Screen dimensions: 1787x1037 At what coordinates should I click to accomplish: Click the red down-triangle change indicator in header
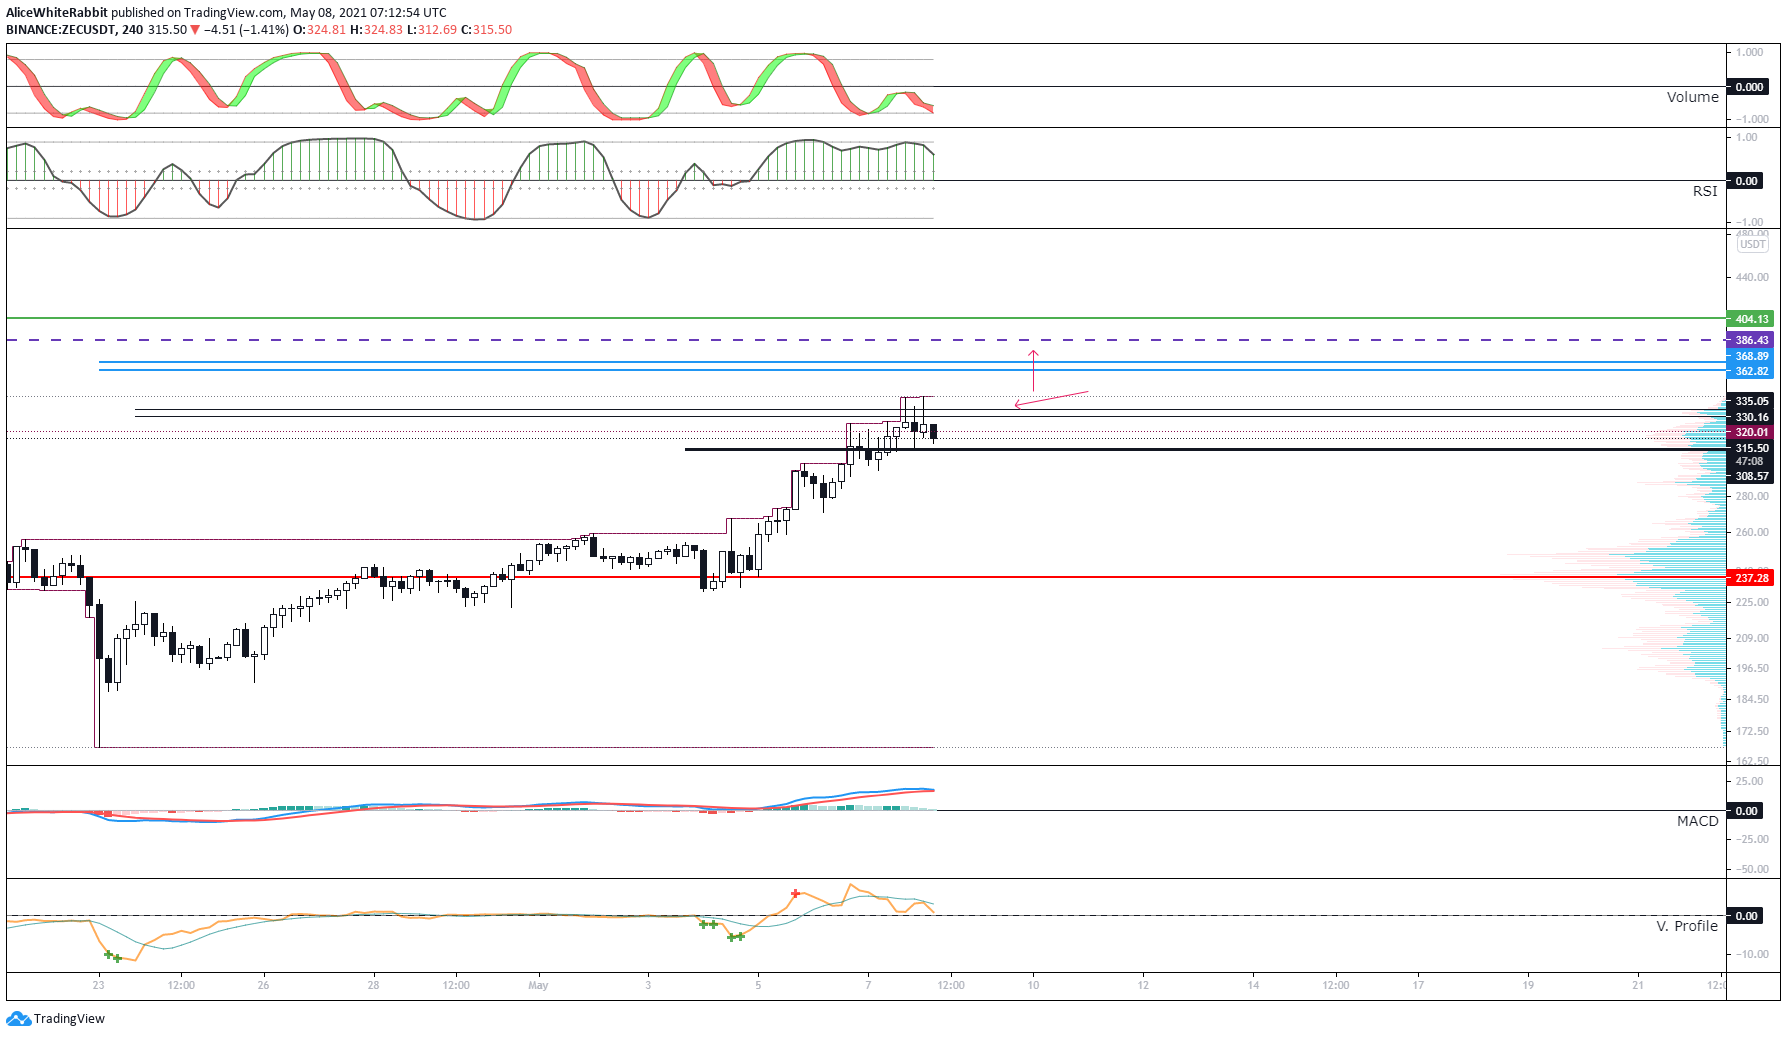(x=196, y=30)
